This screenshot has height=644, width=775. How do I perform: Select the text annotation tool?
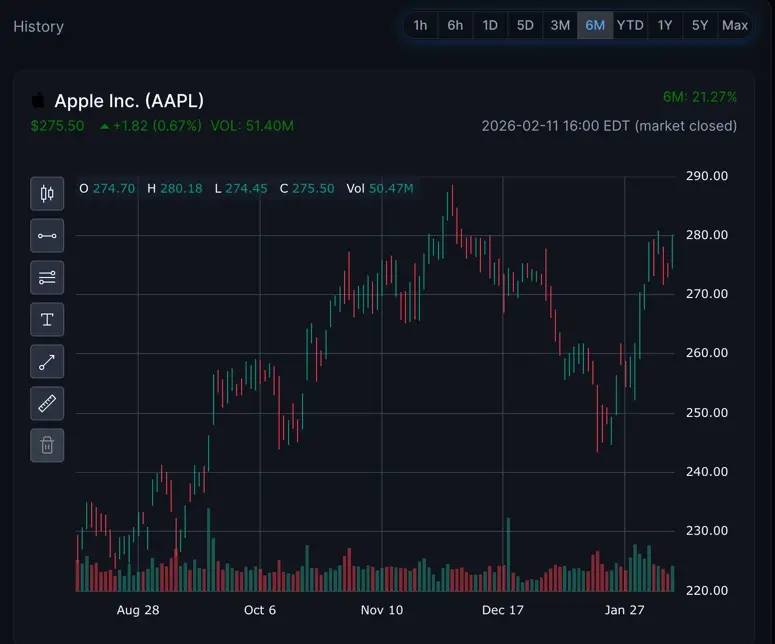click(x=47, y=320)
